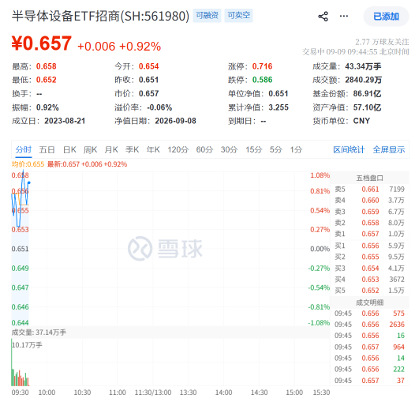The height and width of the screenshot is (402, 415).
Task: Select the 年K chart tab
Action: (153, 150)
